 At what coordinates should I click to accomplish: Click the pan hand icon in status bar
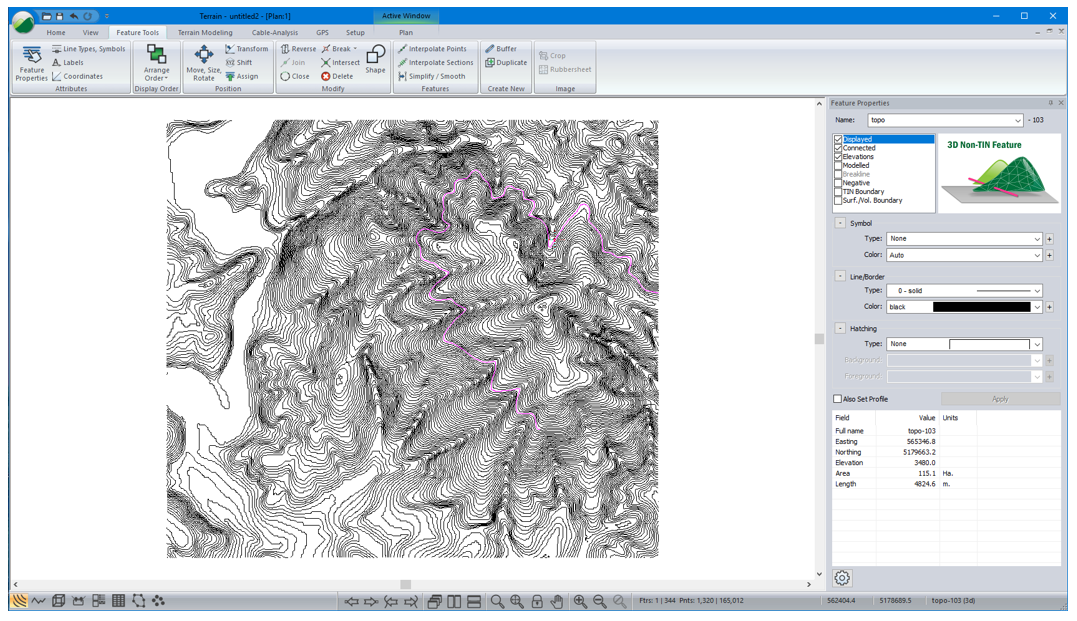(x=557, y=601)
